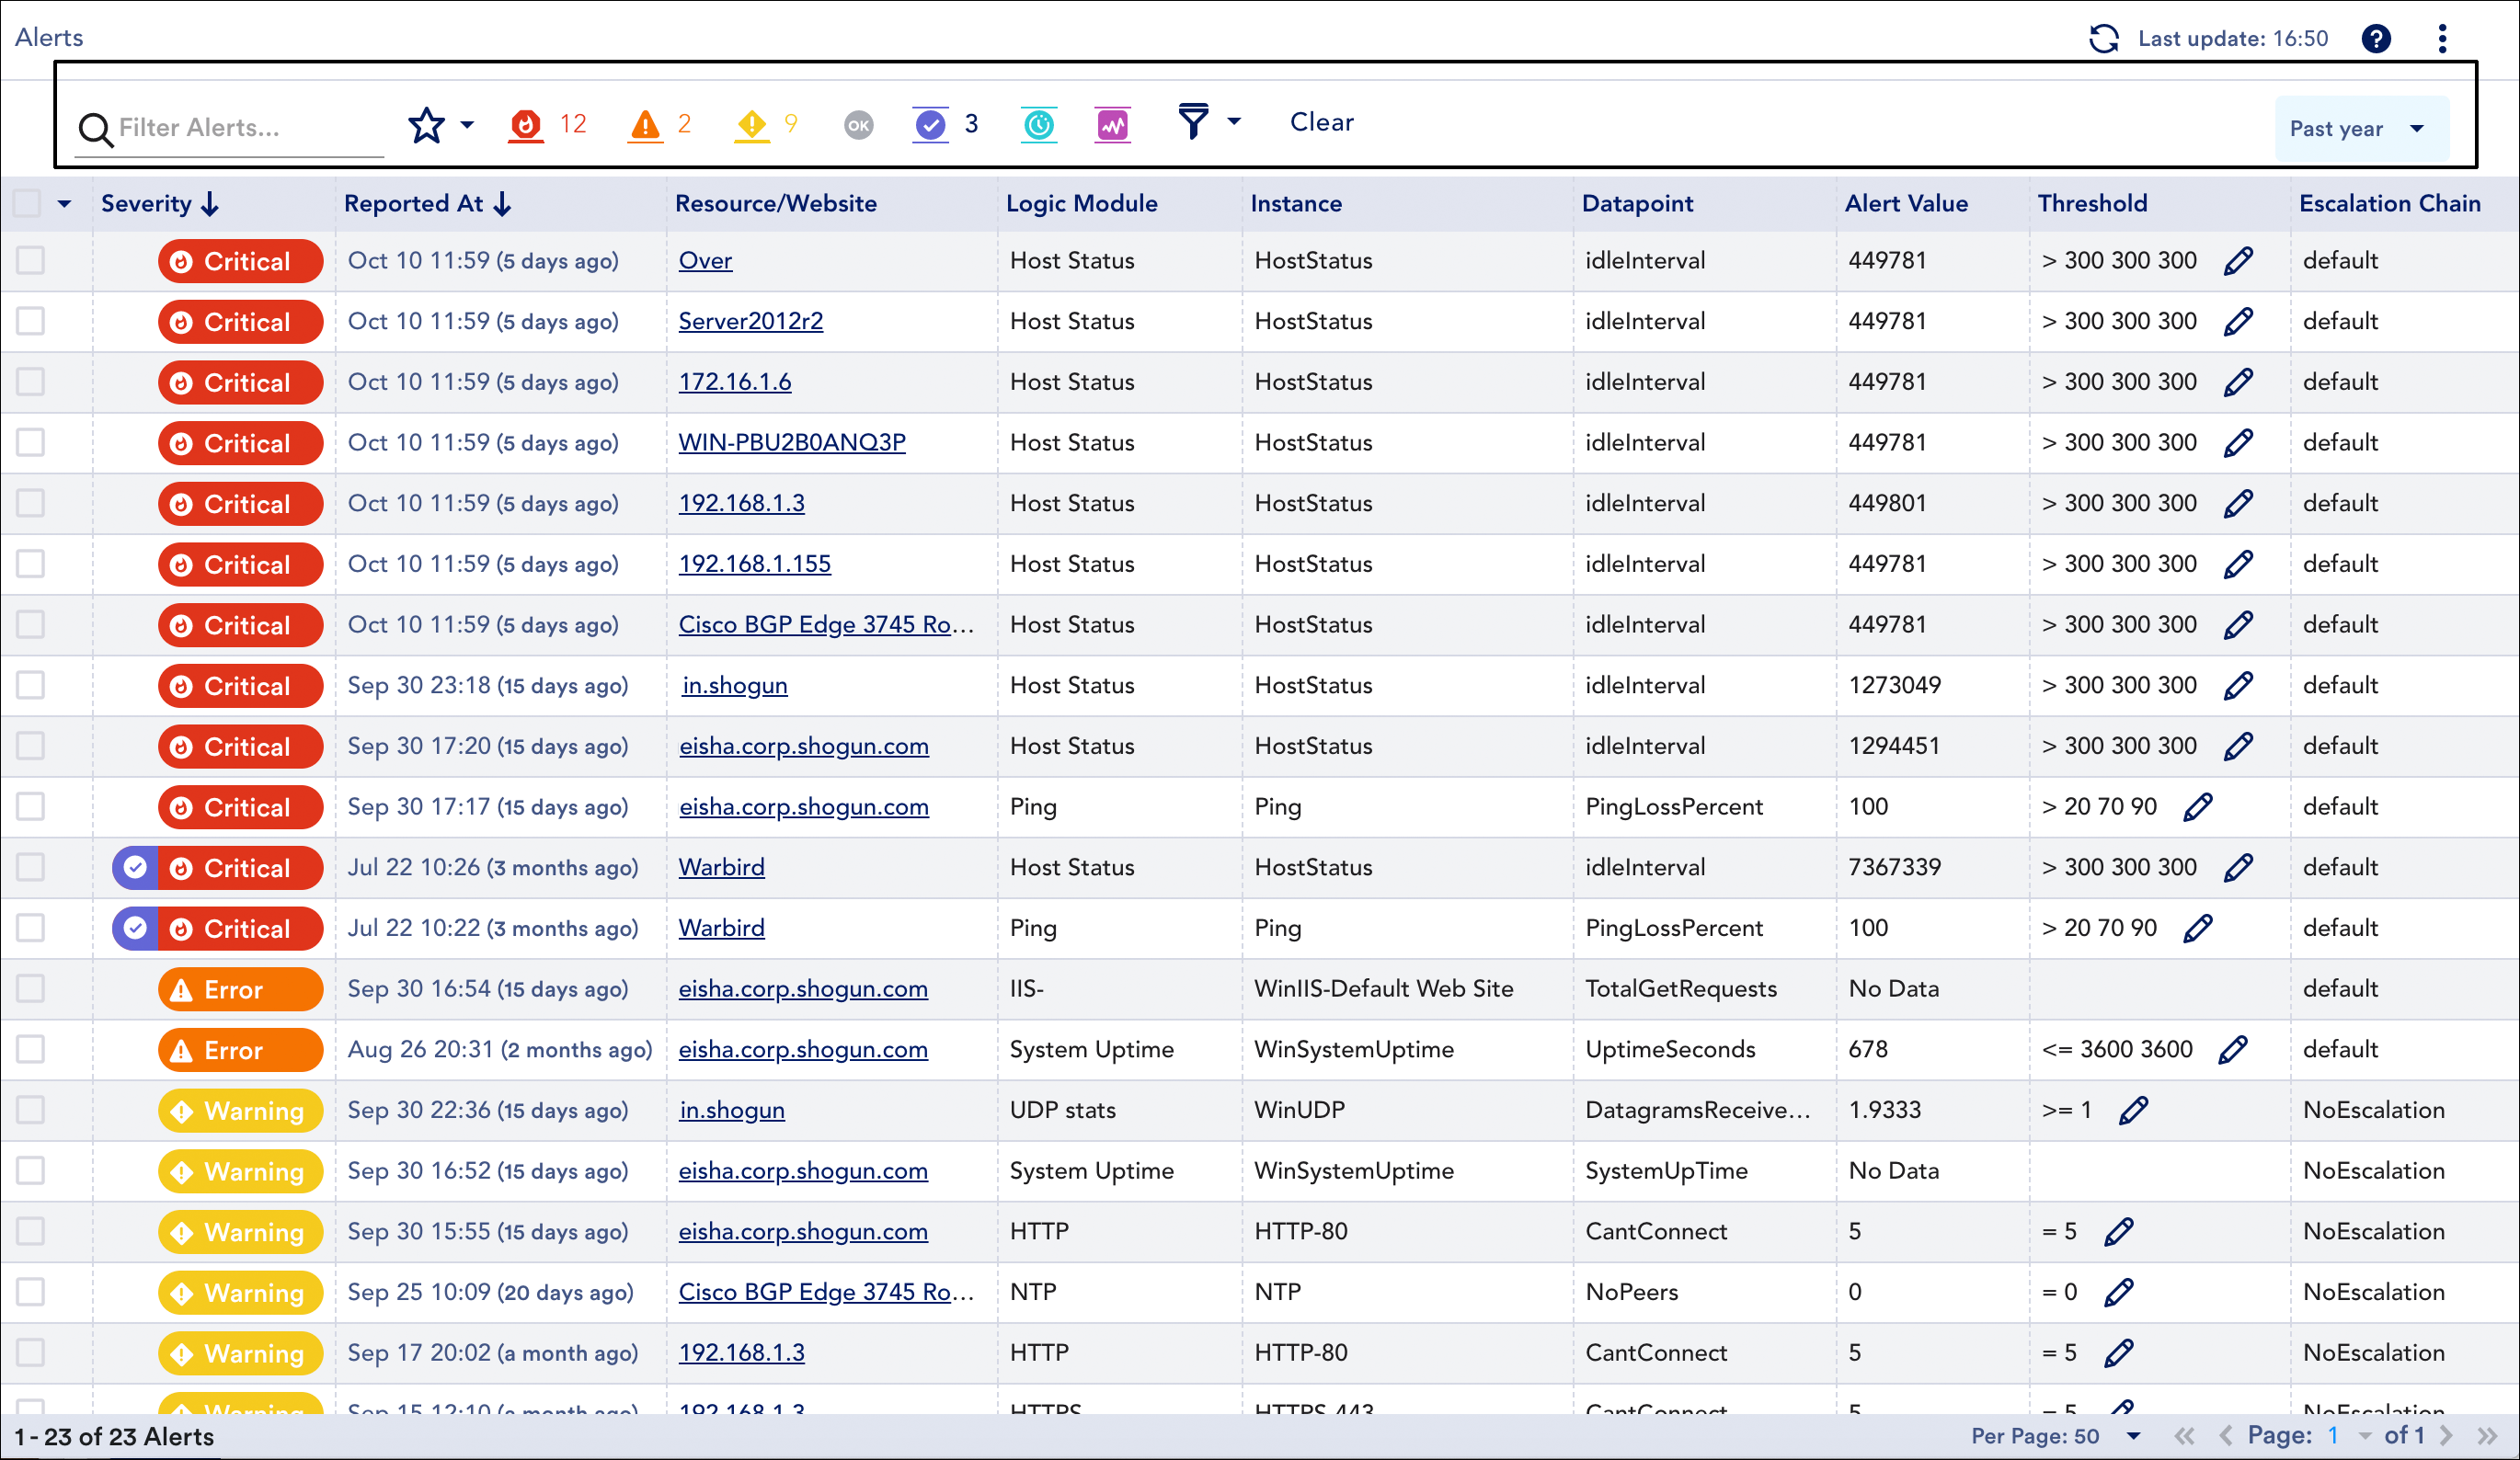The image size is (2520, 1460).
Task: Toggle the acknowledged alerts filter icon
Action: (x=931, y=125)
